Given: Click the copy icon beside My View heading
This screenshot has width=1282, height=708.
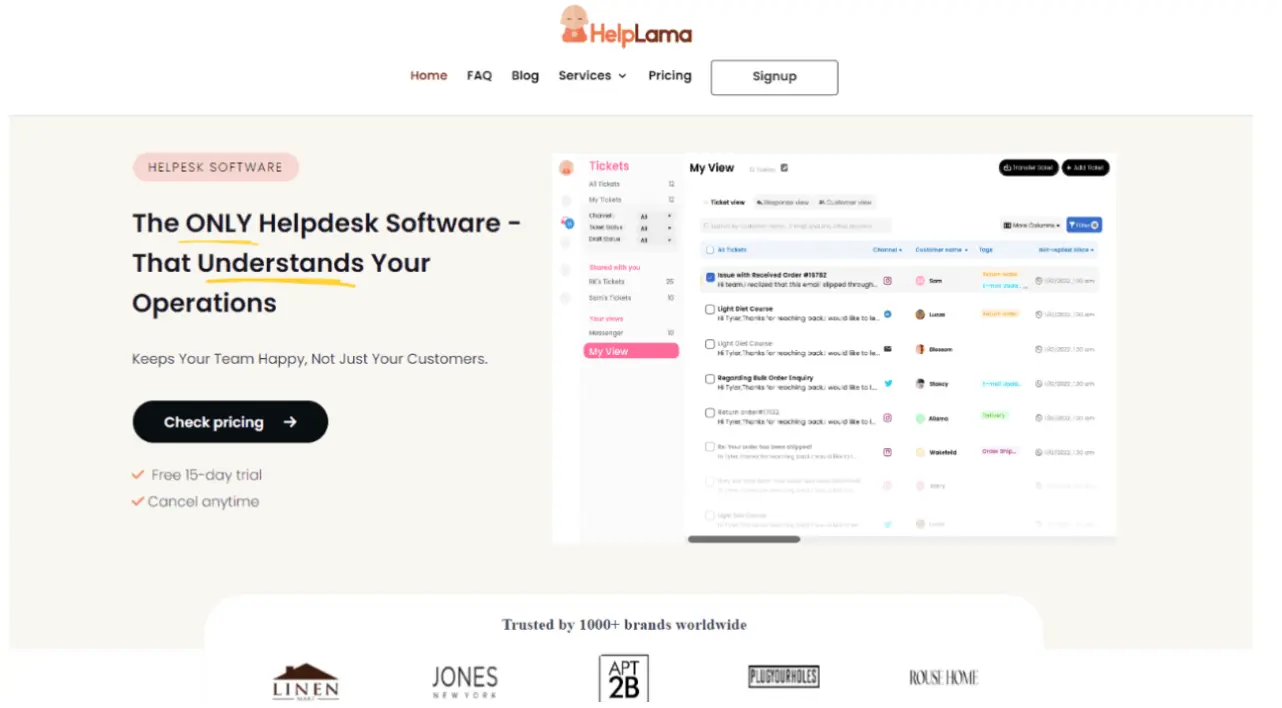Looking at the screenshot, I should point(784,168).
